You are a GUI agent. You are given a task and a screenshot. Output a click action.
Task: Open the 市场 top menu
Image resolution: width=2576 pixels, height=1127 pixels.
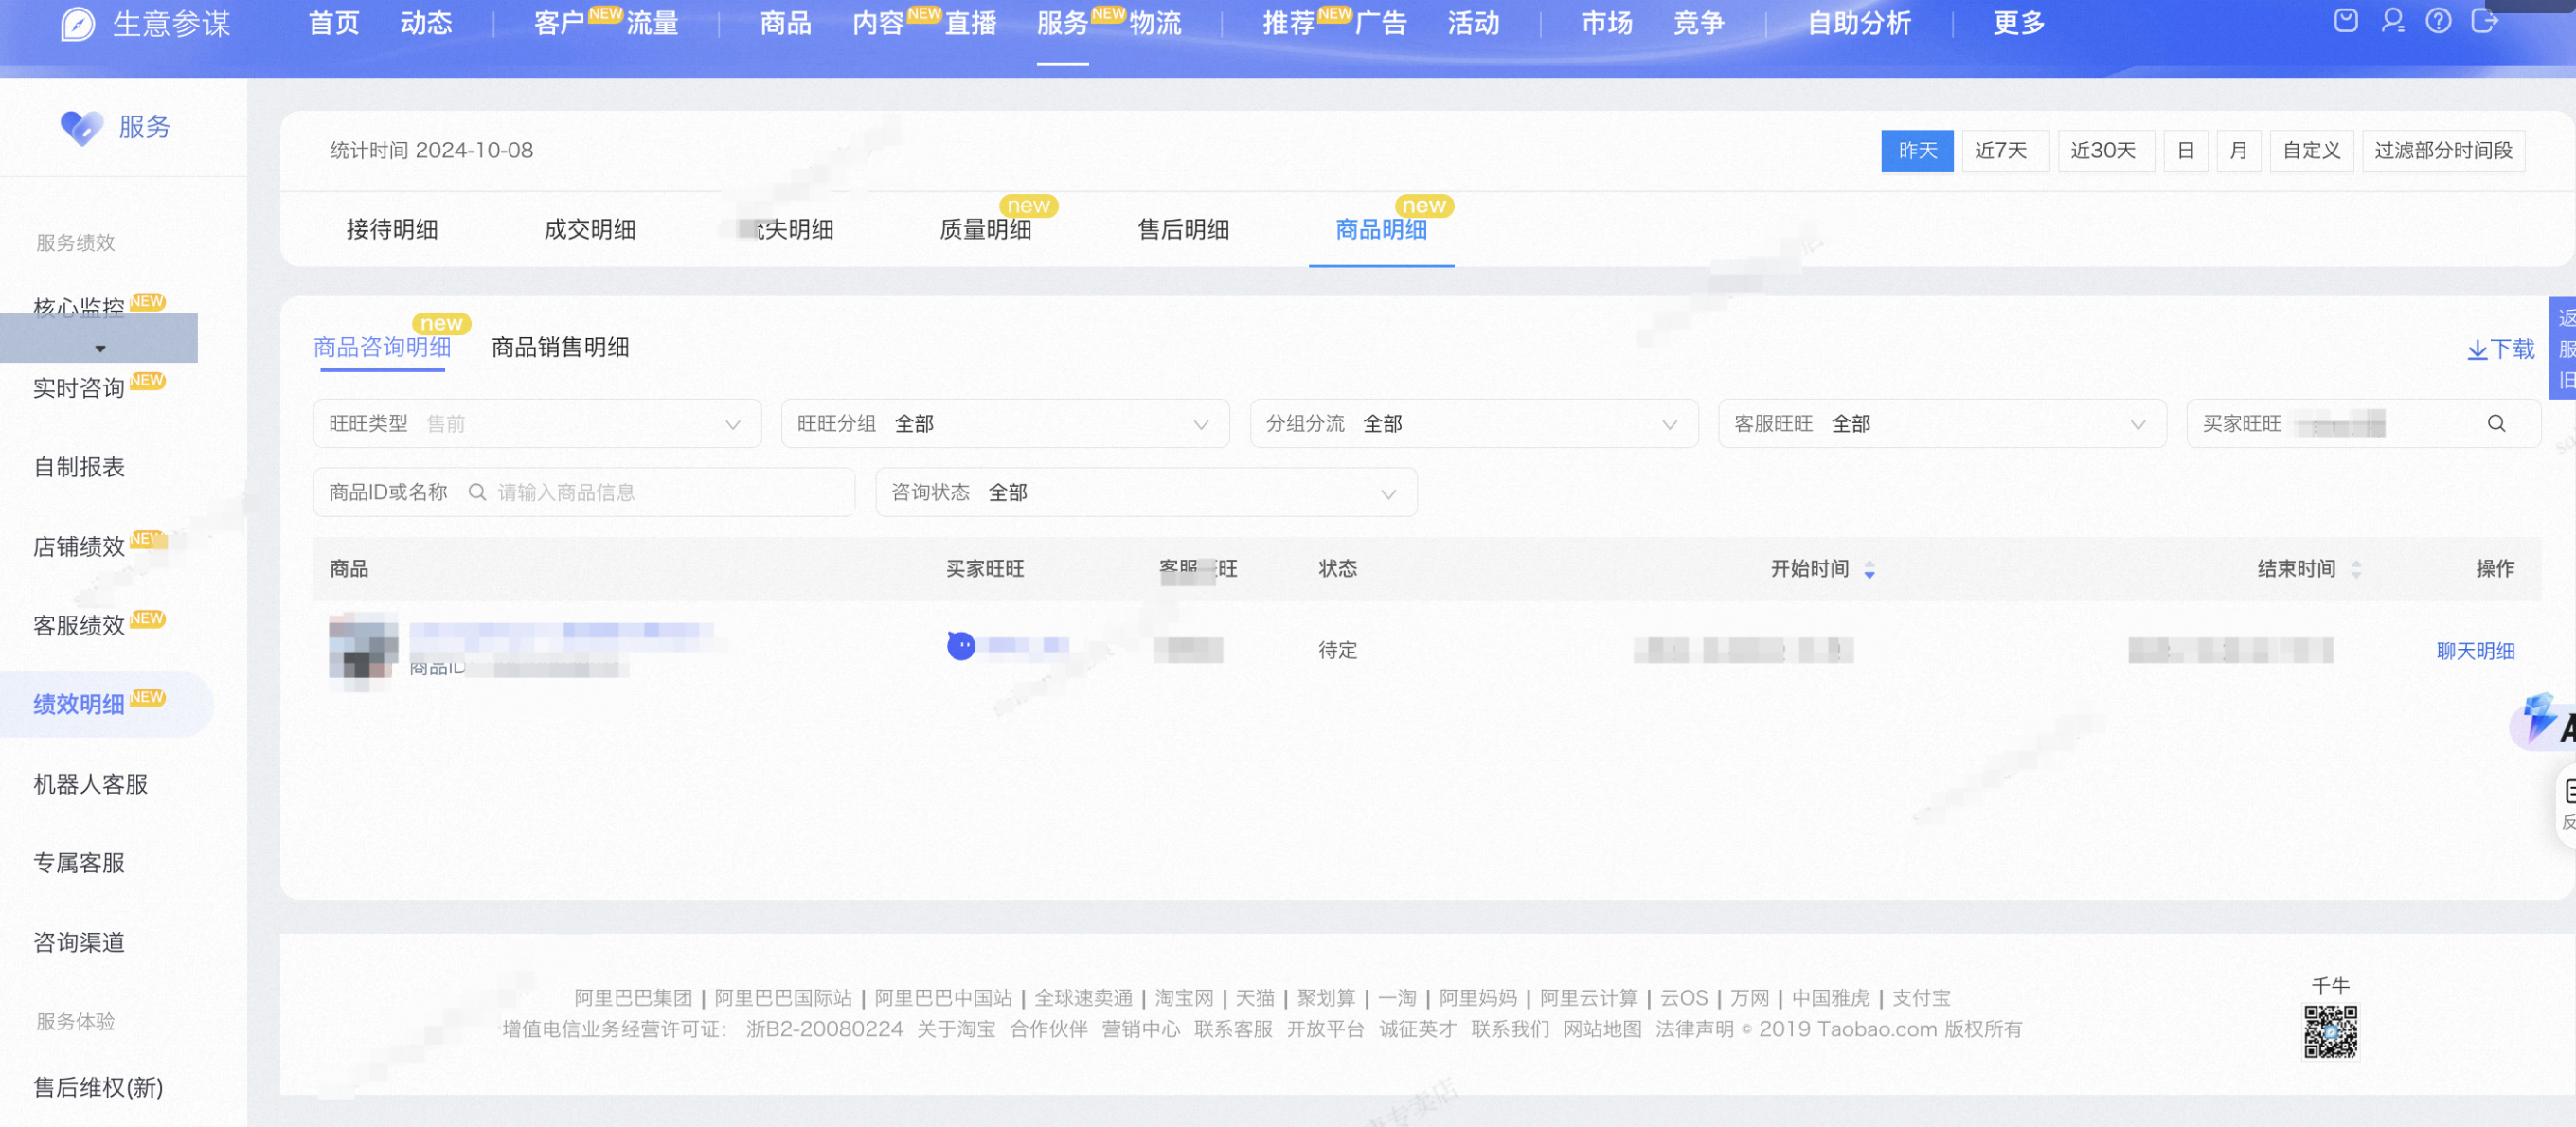(1606, 24)
